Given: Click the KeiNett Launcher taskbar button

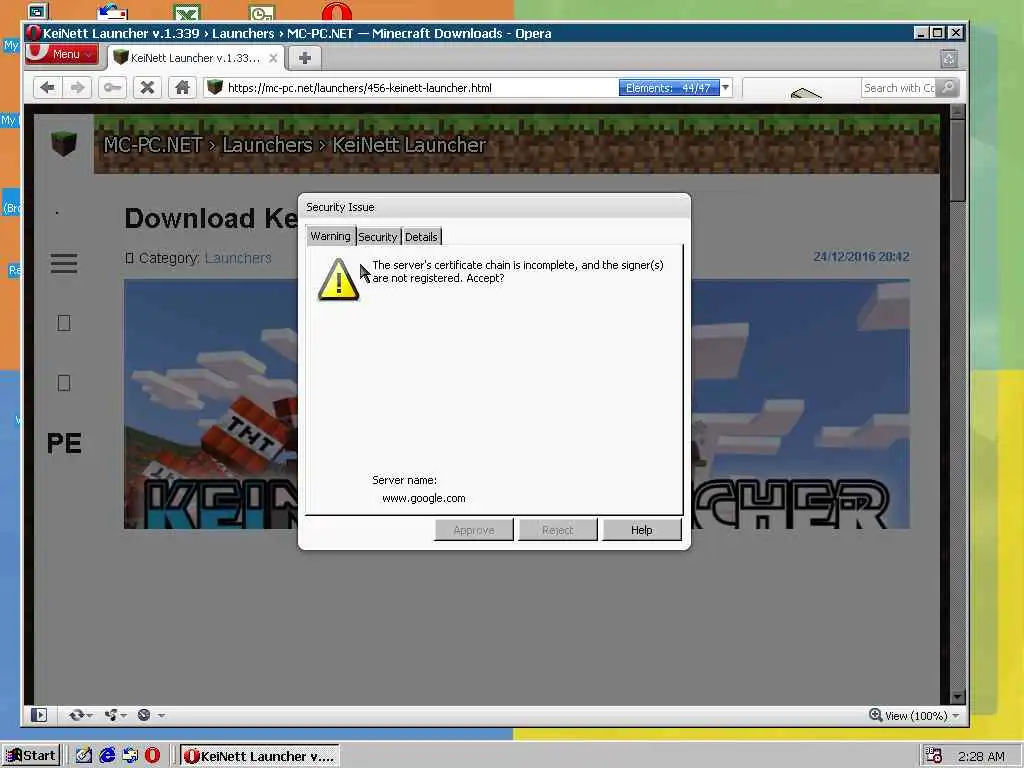Looking at the screenshot, I should (260, 756).
